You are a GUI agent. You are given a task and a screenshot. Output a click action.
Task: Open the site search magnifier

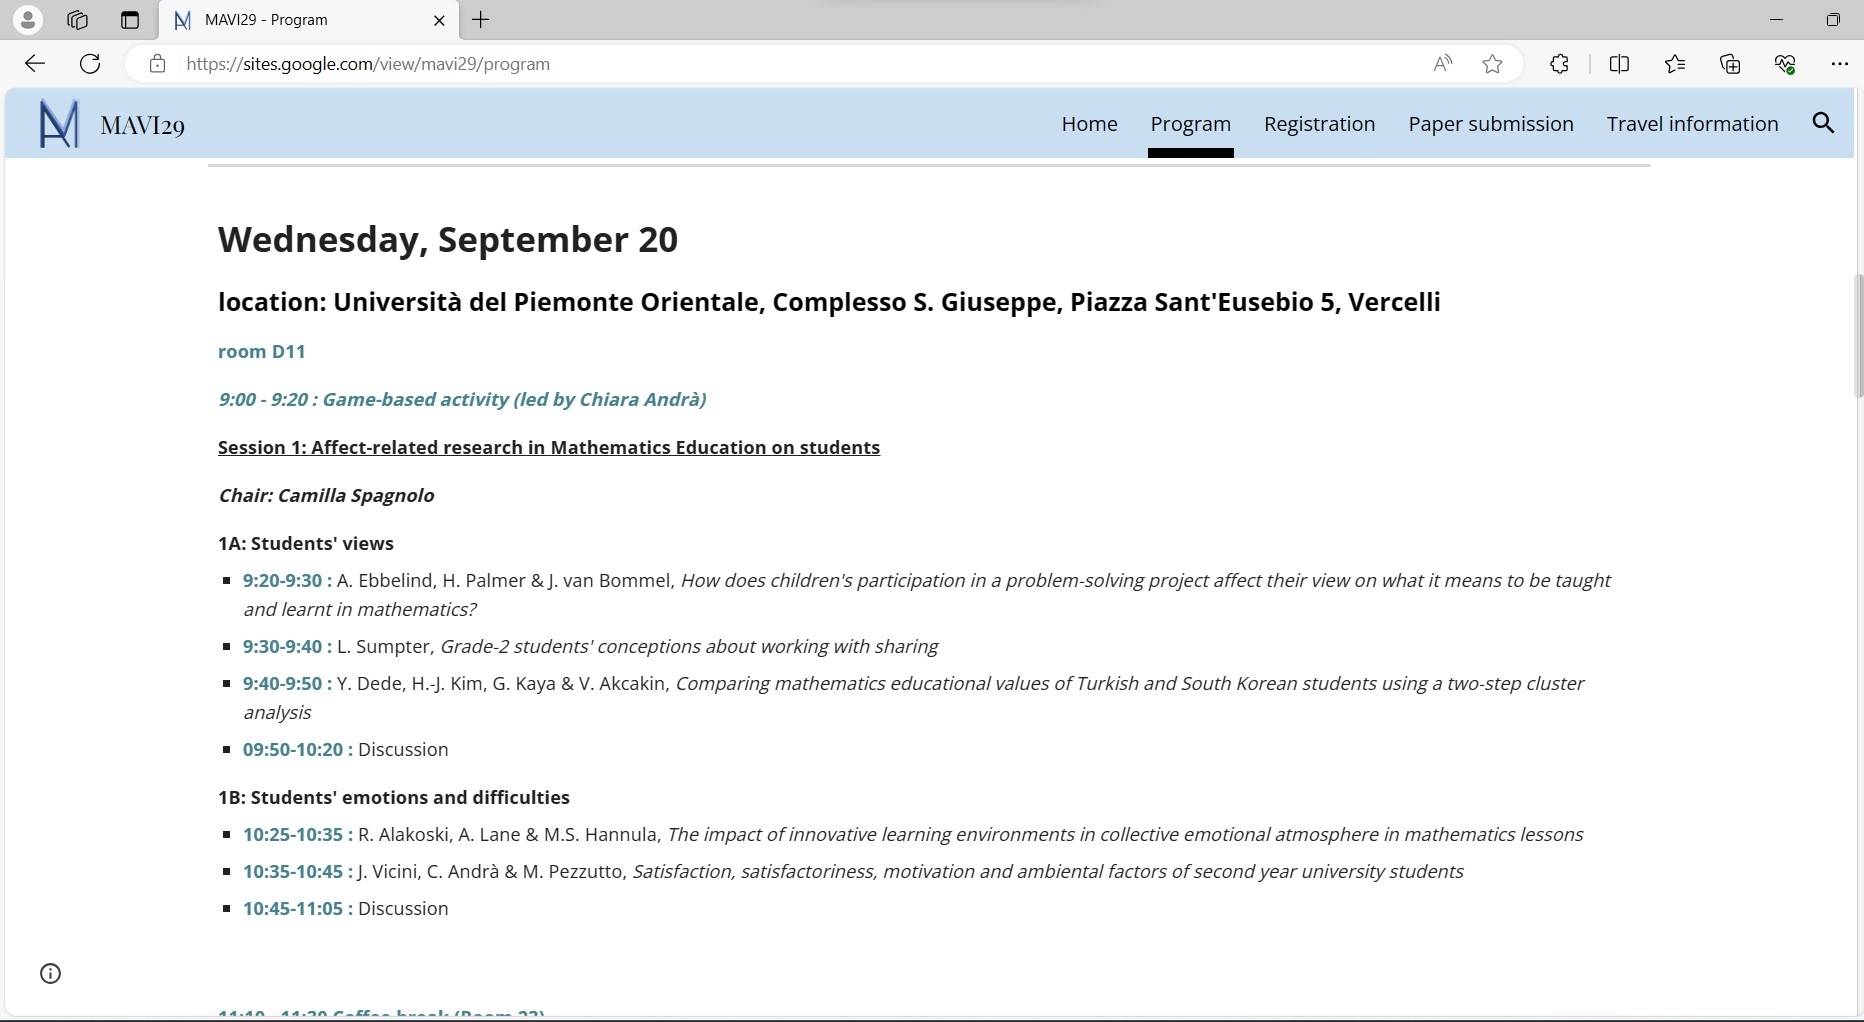tap(1823, 123)
